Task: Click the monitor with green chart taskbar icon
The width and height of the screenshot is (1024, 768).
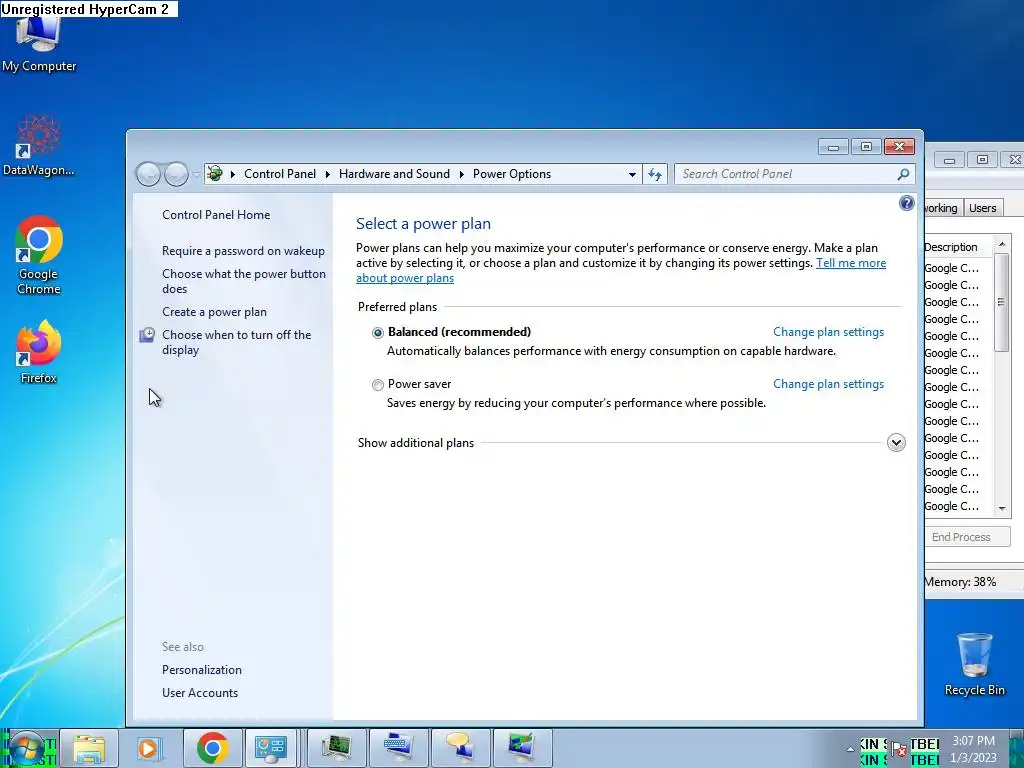Action: [522, 748]
